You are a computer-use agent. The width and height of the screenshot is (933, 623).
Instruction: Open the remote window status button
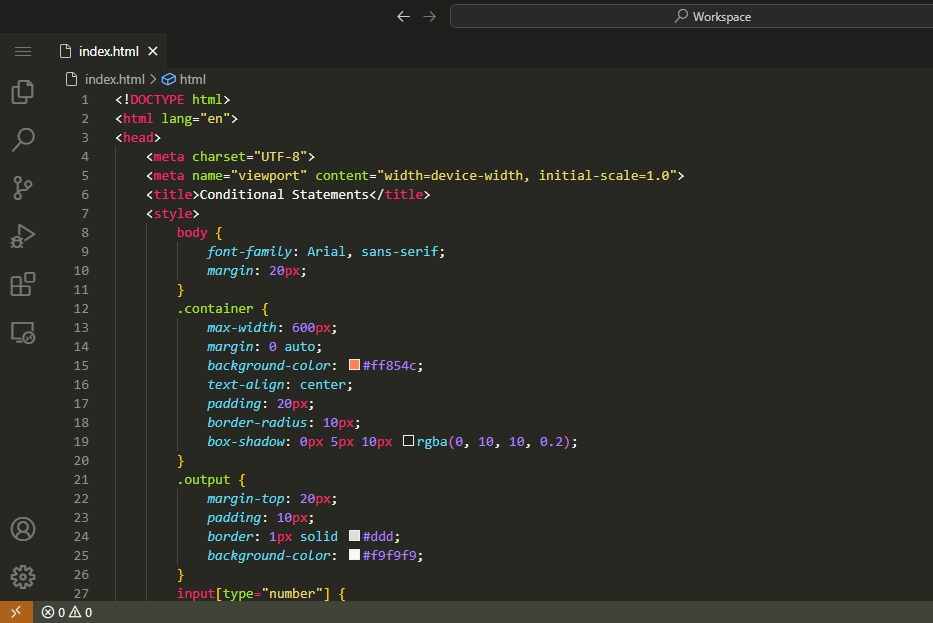(15, 612)
